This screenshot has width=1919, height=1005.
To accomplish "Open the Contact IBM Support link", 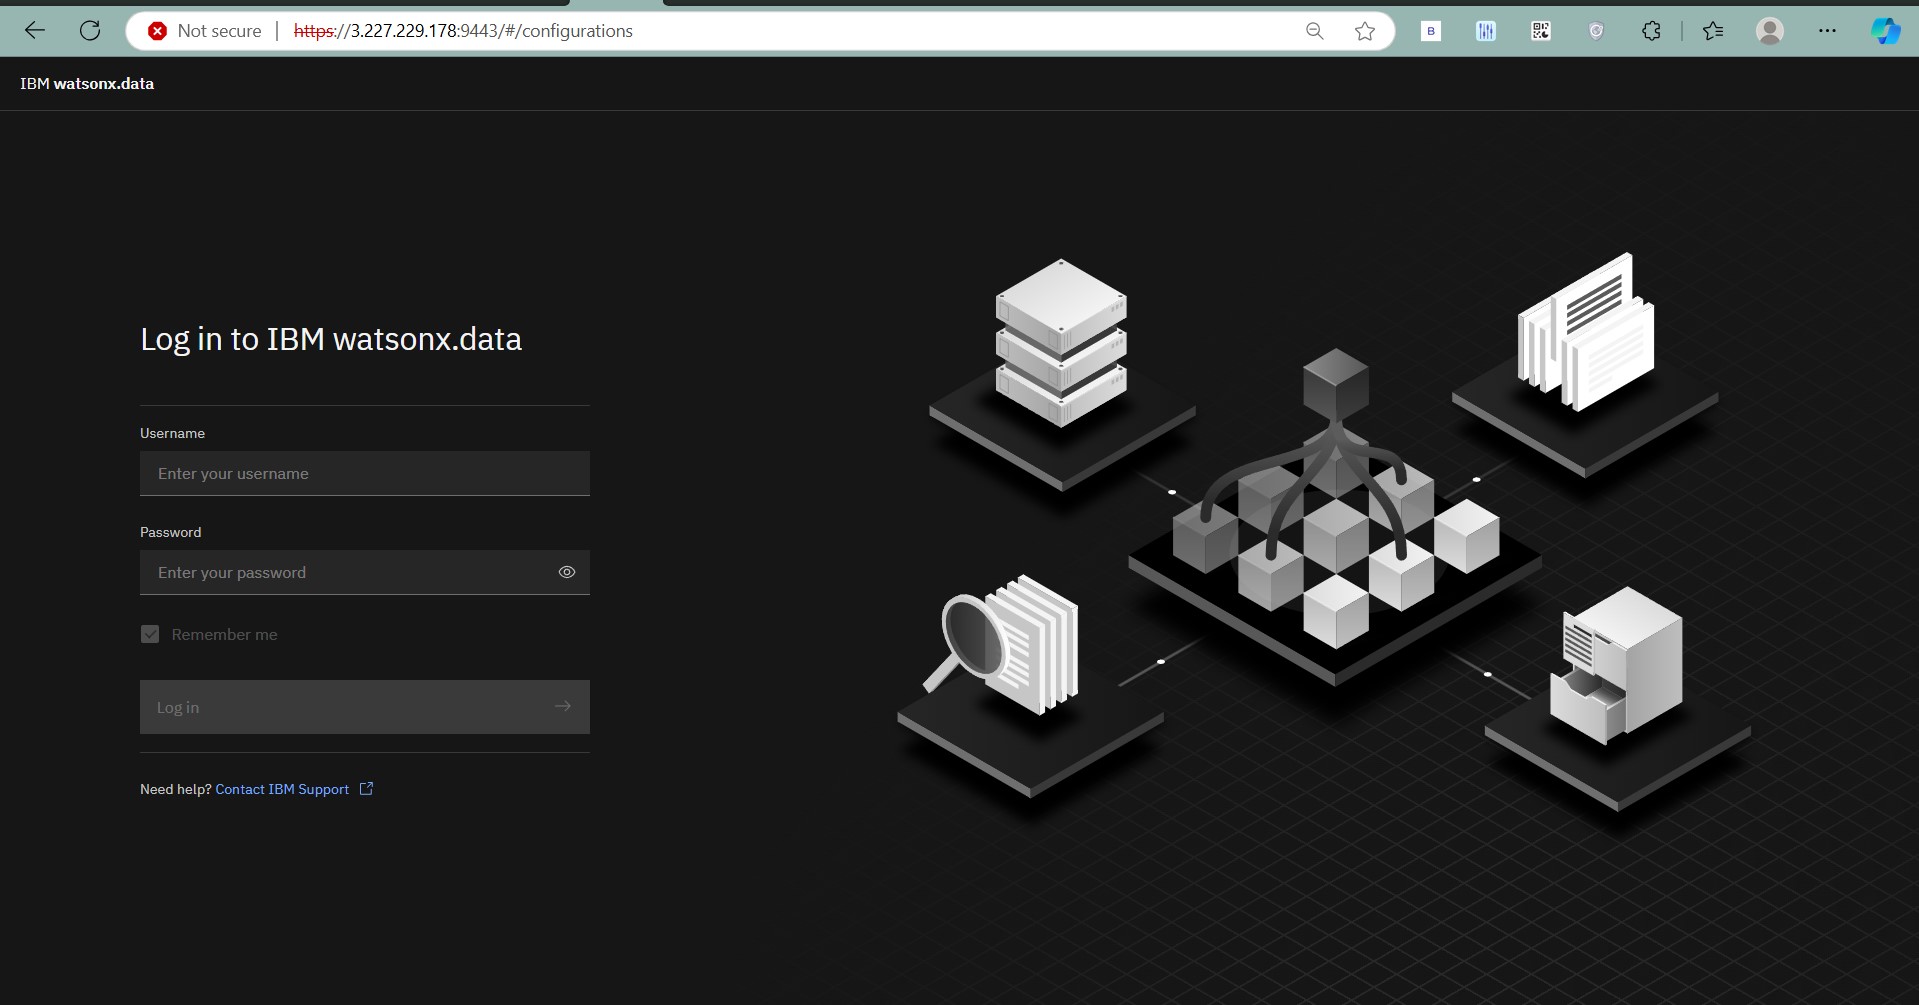I will coord(282,789).
